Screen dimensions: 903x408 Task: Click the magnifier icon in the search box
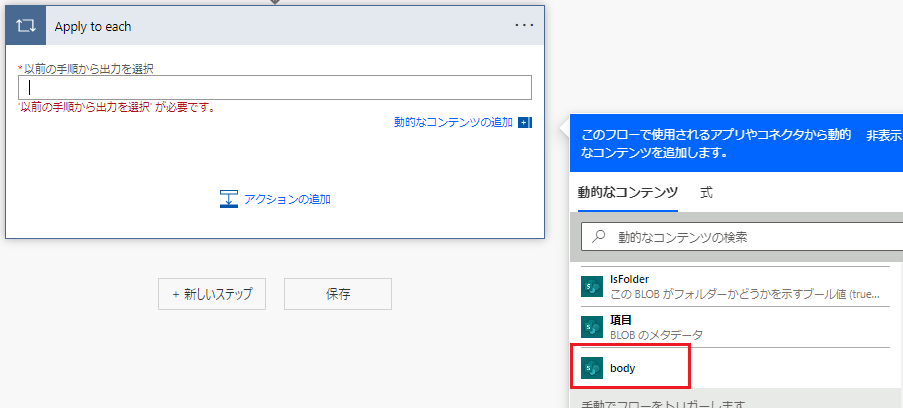click(600, 238)
